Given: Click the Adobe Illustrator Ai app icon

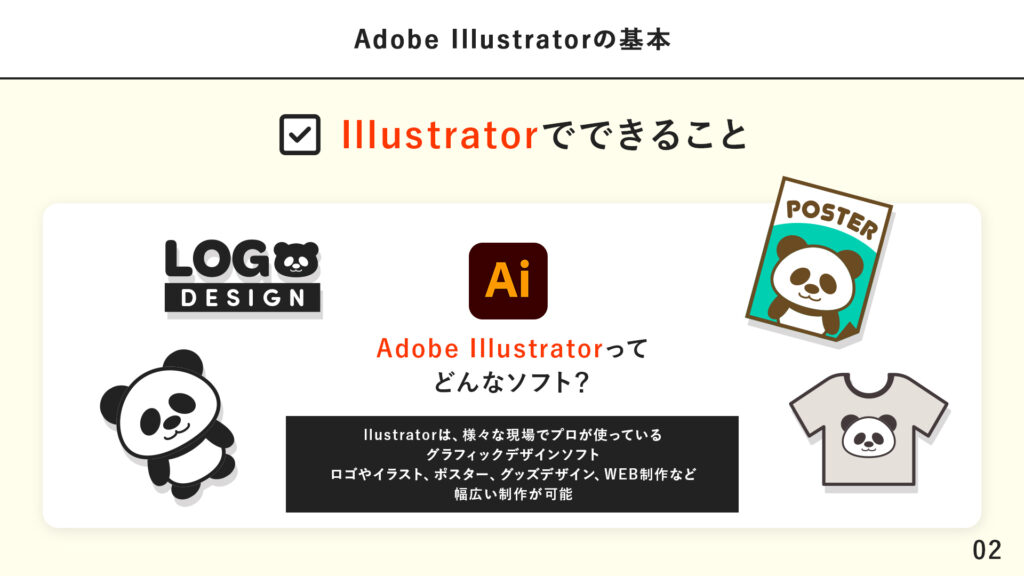Looking at the screenshot, I should point(508,281).
